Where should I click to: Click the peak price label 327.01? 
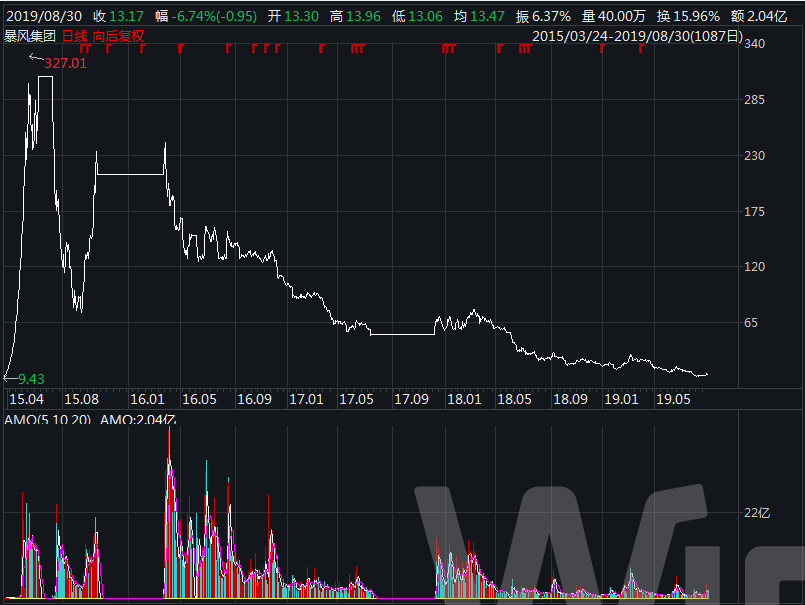click(65, 63)
